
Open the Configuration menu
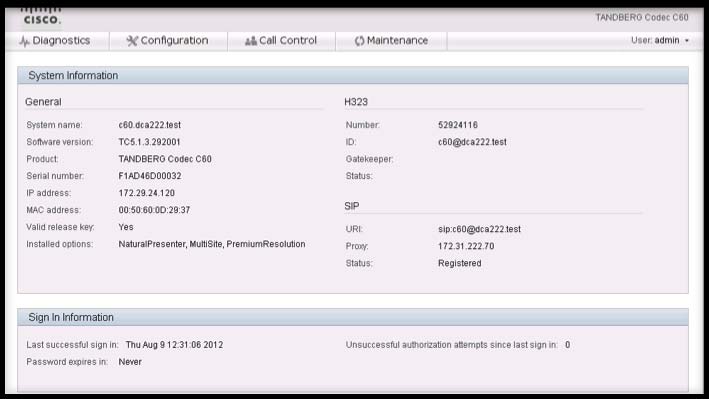tap(168, 41)
